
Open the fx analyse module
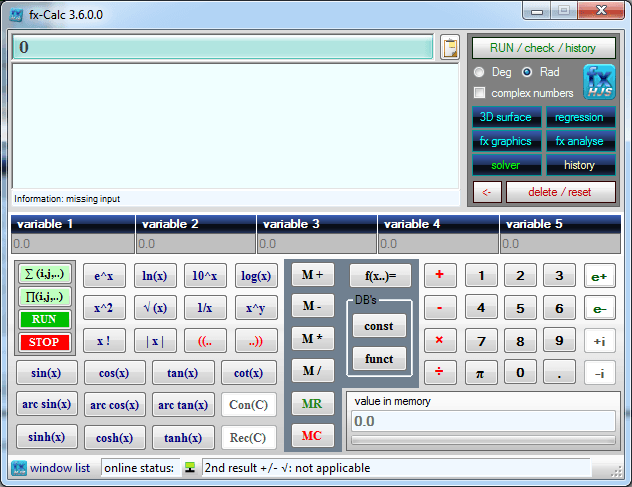[x=580, y=141]
